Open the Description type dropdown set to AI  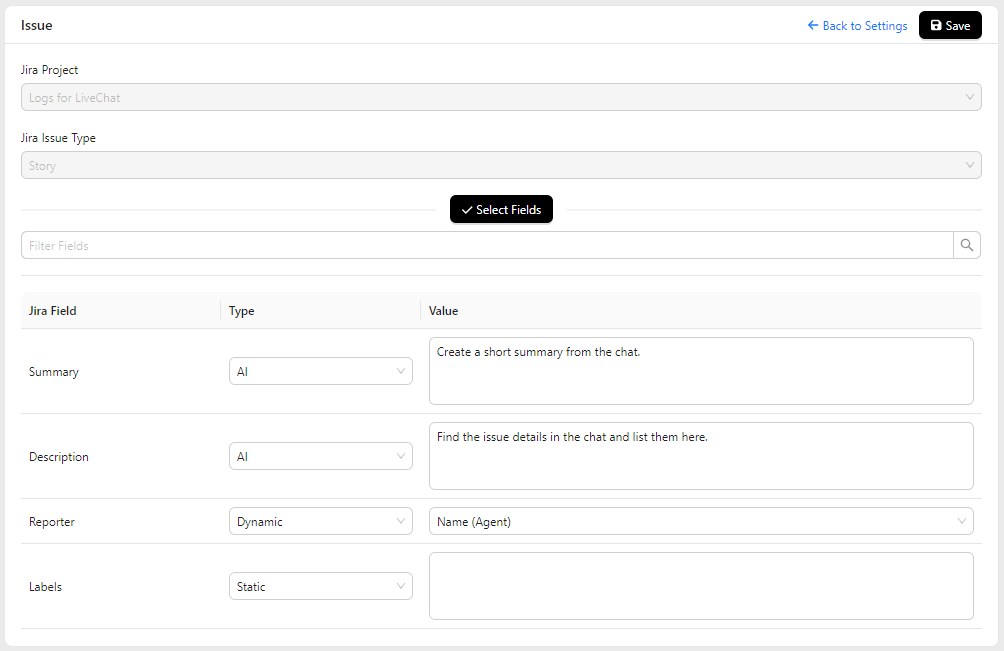[x=320, y=455]
